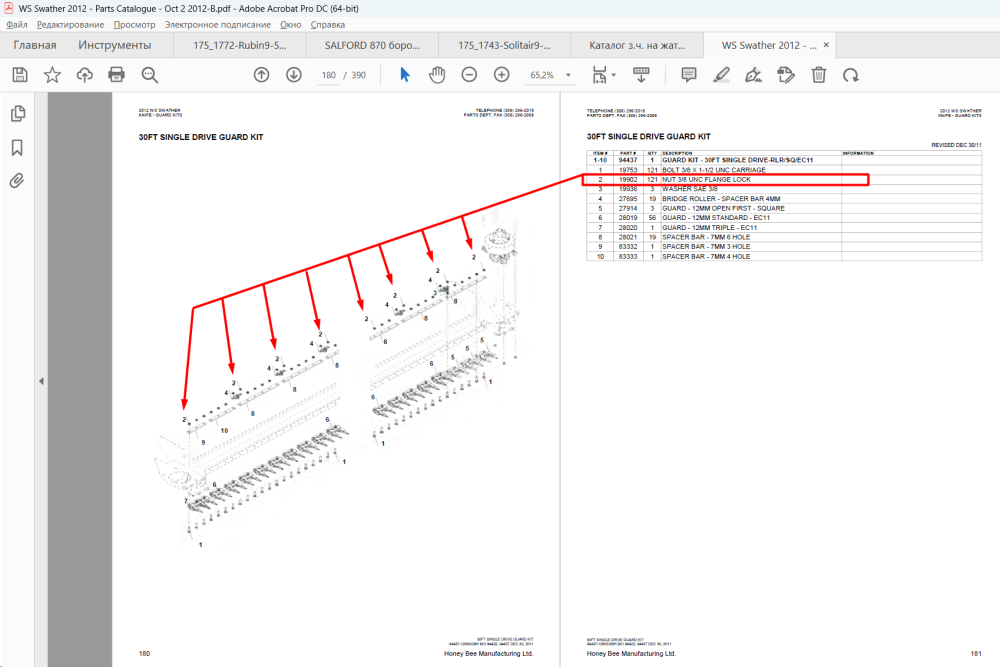Add the document to starred files

(x=52, y=75)
